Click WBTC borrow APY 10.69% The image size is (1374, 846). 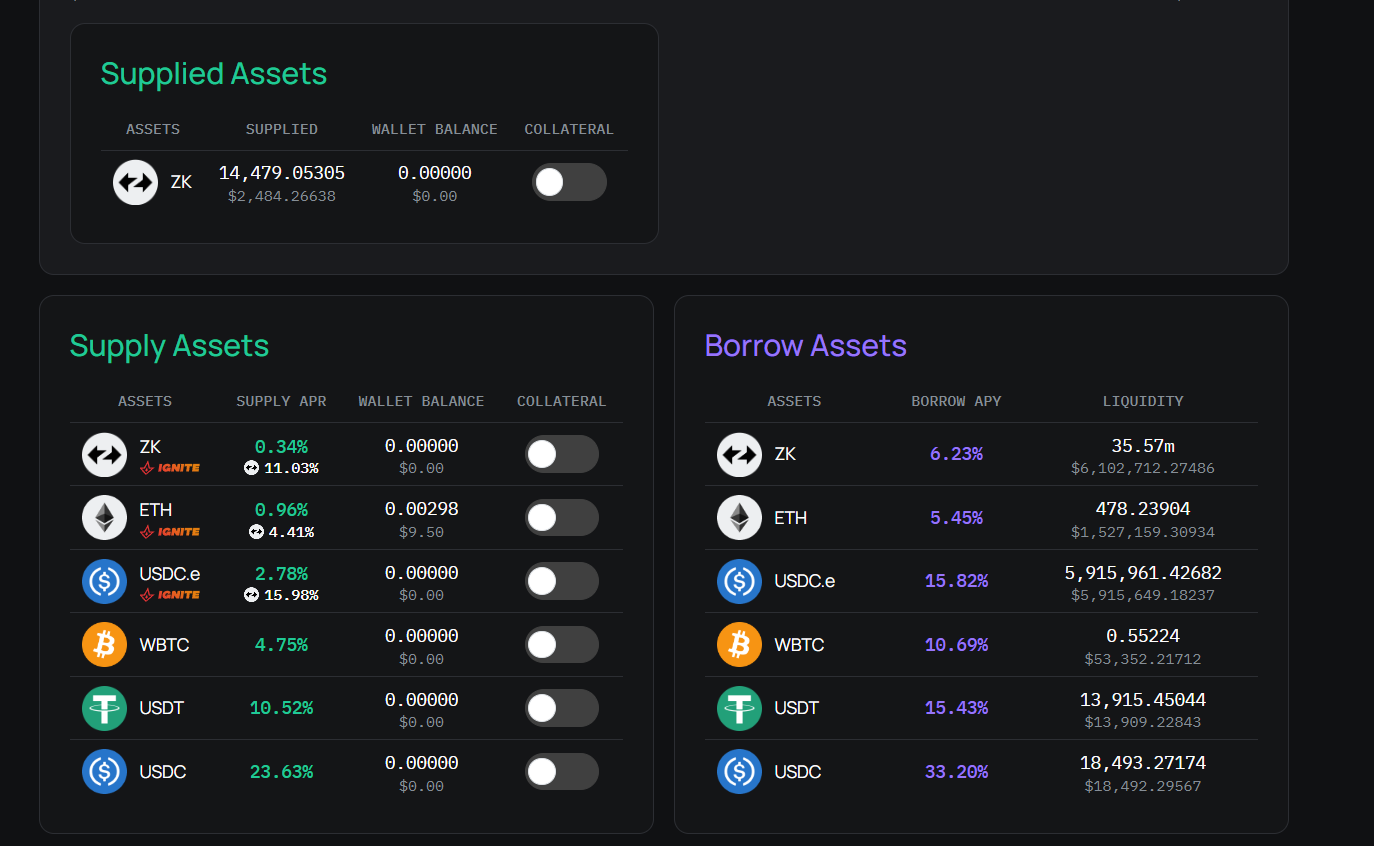tap(956, 645)
